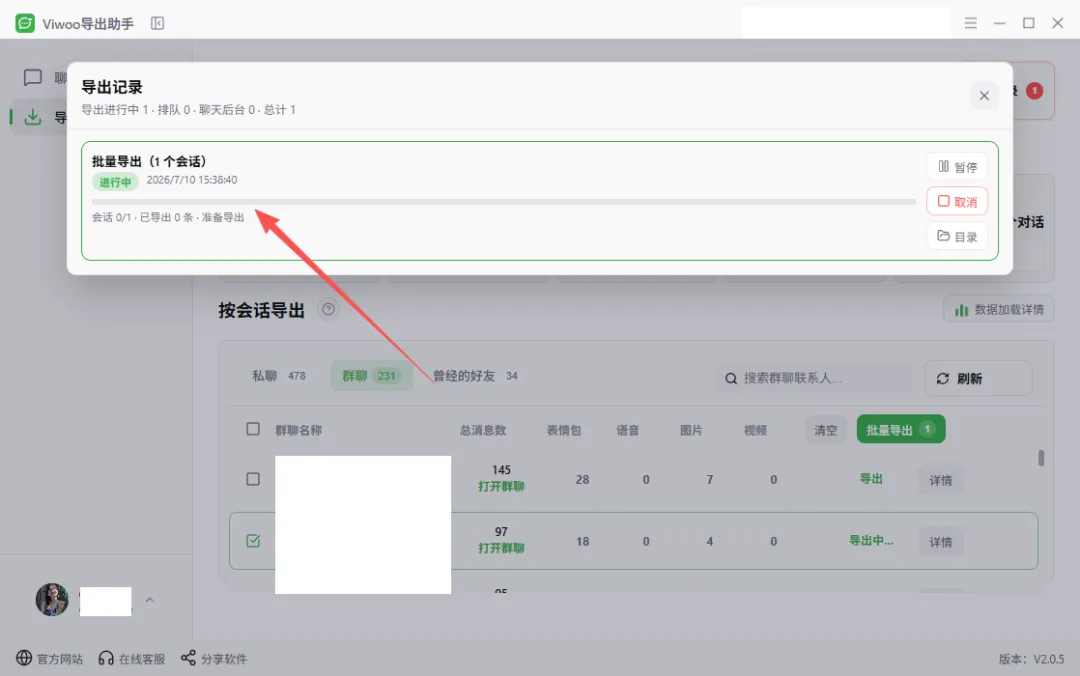Image resolution: width=1080 pixels, height=676 pixels.
Task: Click the list vertical scrollbar
Action: click(1041, 458)
